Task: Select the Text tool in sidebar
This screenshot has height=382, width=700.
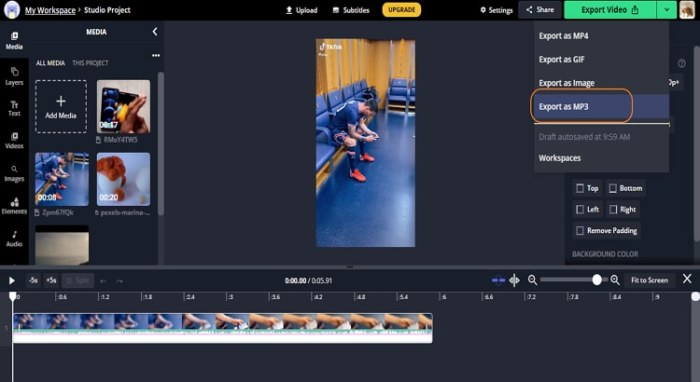Action: [x=14, y=108]
